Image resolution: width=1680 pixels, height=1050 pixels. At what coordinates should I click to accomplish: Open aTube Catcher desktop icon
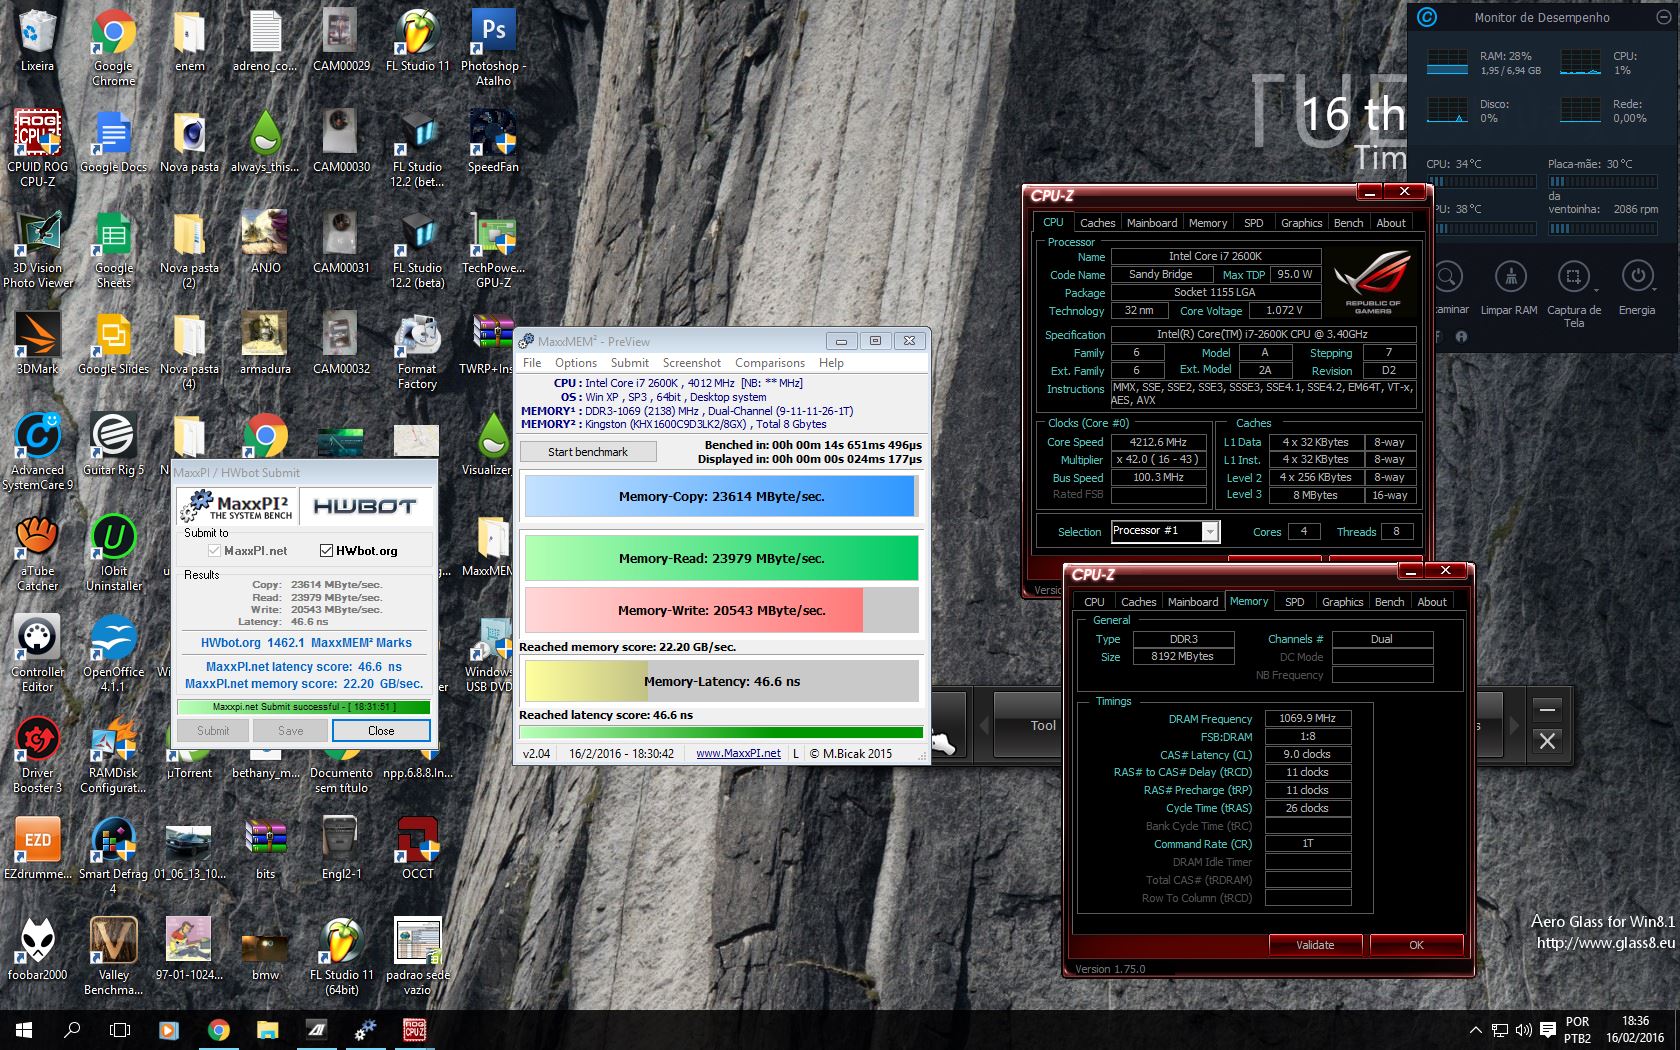coord(37,552)
